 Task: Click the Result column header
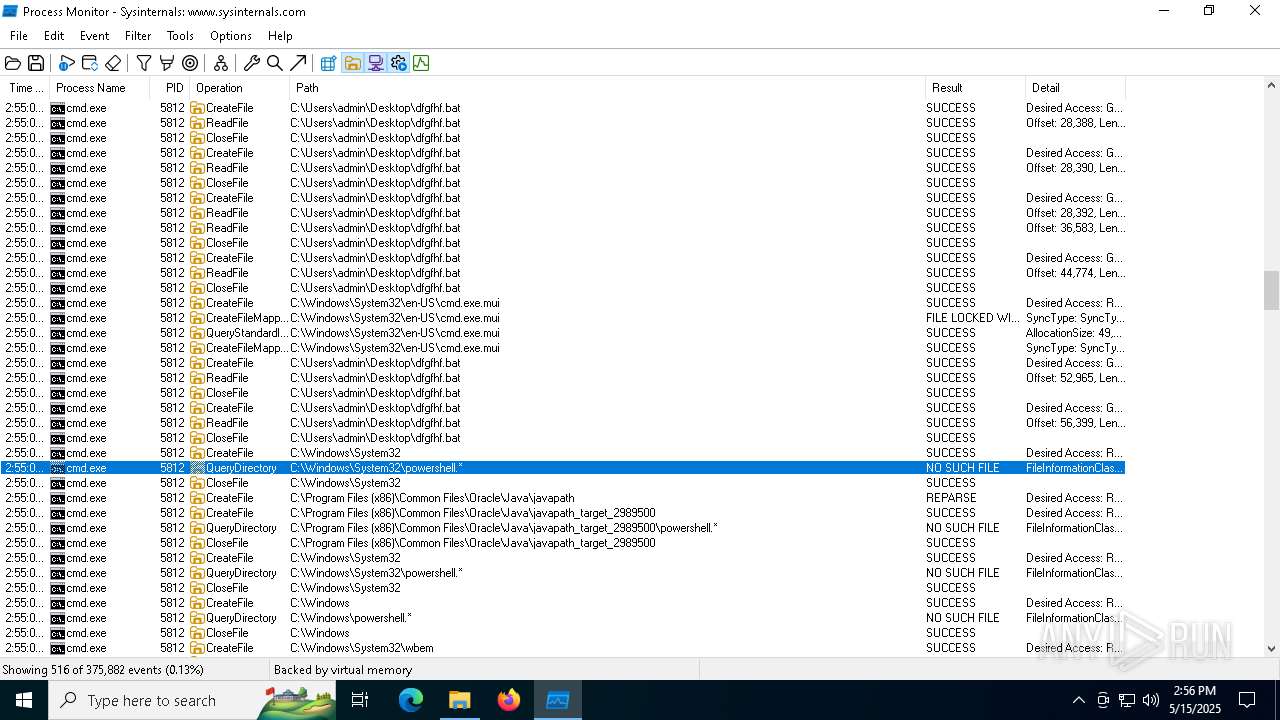click(x=975, y=88)
